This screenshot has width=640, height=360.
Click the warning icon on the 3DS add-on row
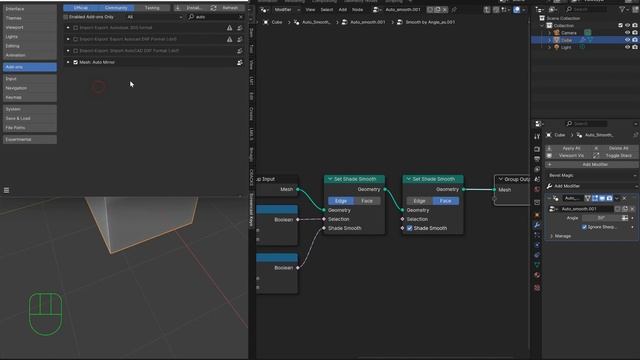[229, 28]
